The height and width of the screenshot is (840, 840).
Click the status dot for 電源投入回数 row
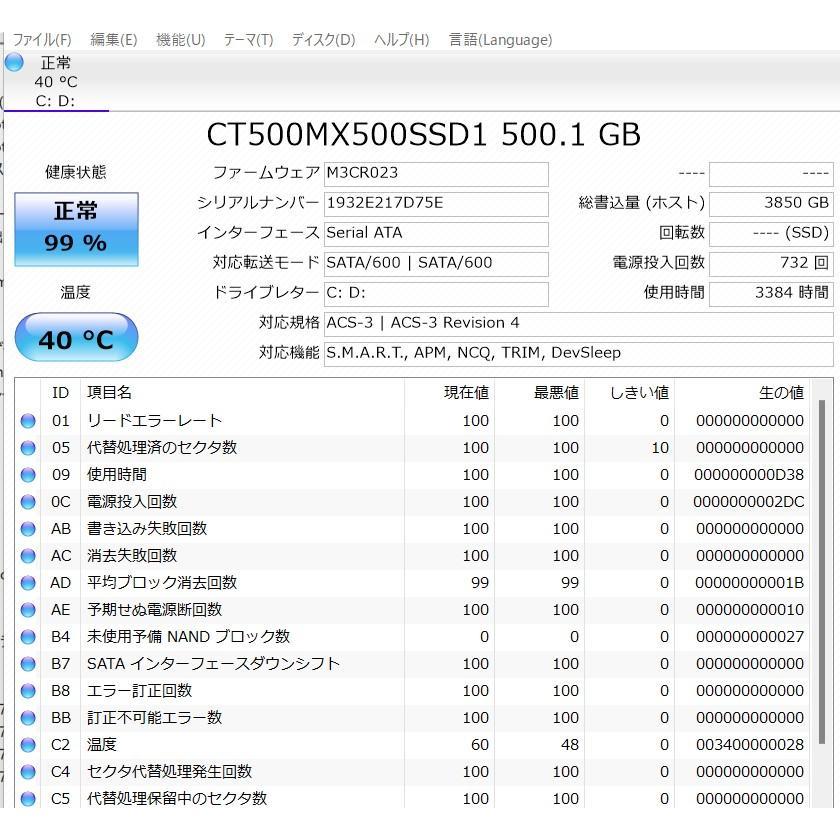pyautogui.click(x=28, y=501)
